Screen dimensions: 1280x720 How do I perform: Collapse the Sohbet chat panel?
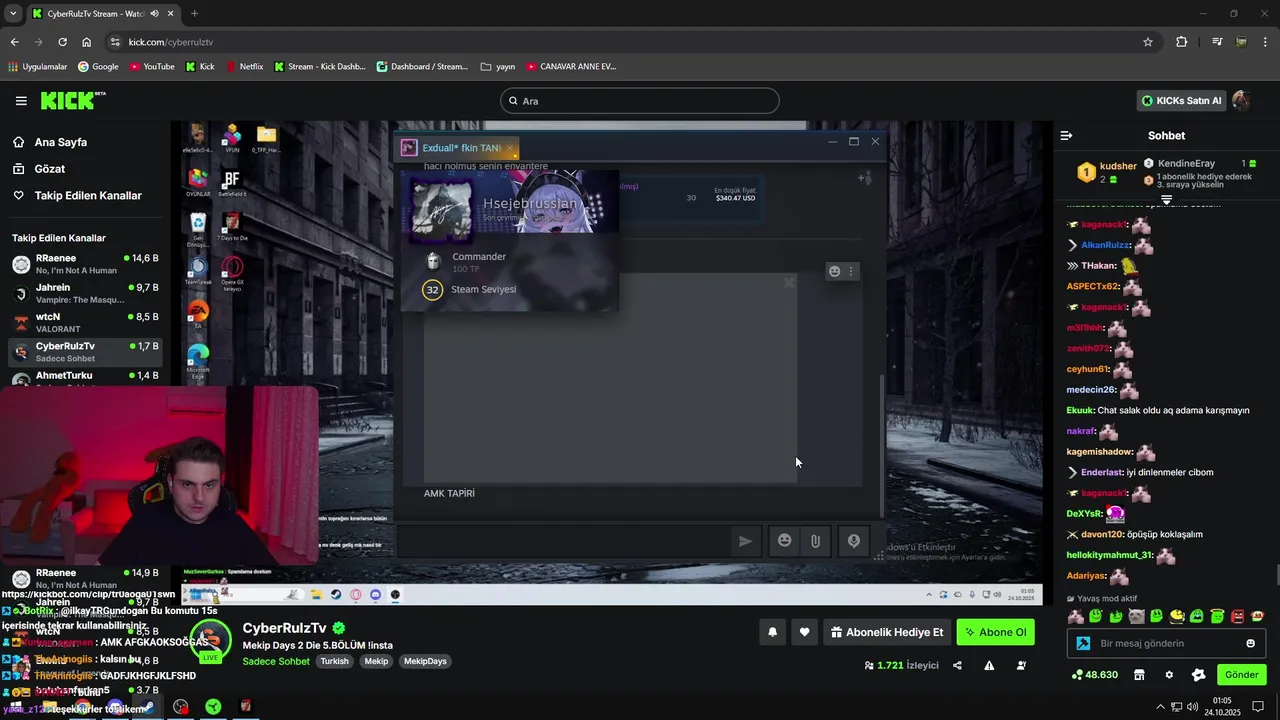(1066, 135)
